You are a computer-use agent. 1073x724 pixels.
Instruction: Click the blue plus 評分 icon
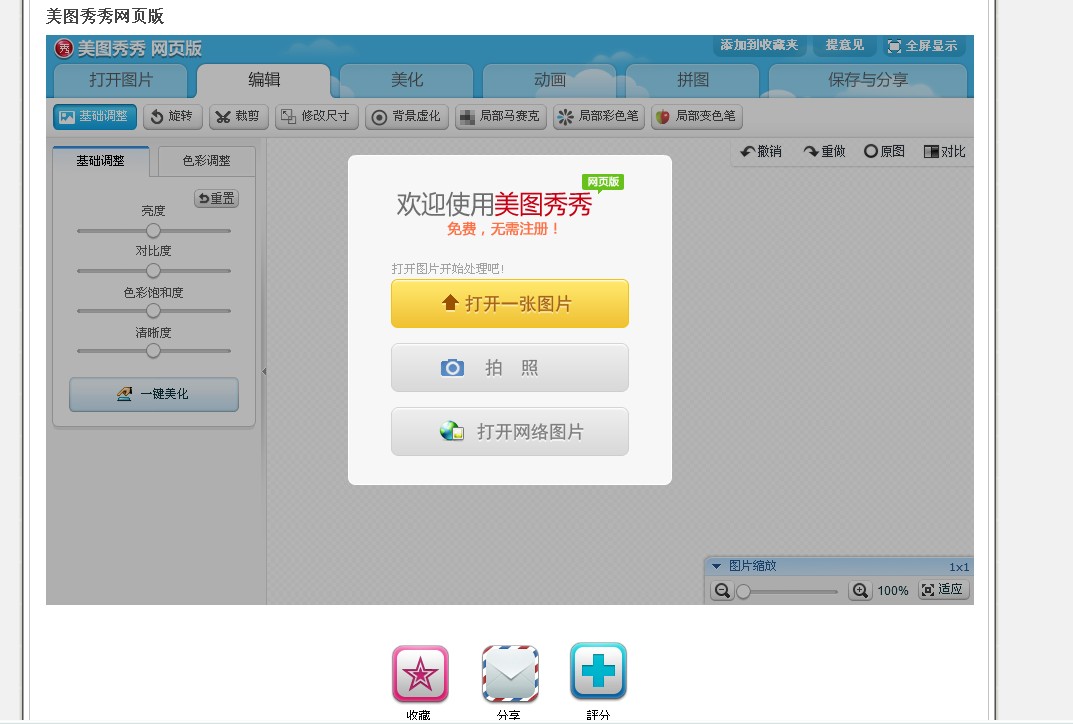598,671
